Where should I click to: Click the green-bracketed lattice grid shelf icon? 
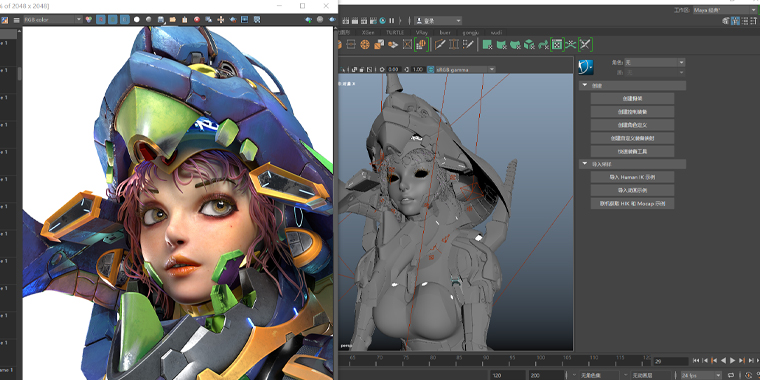pos(557,45)
